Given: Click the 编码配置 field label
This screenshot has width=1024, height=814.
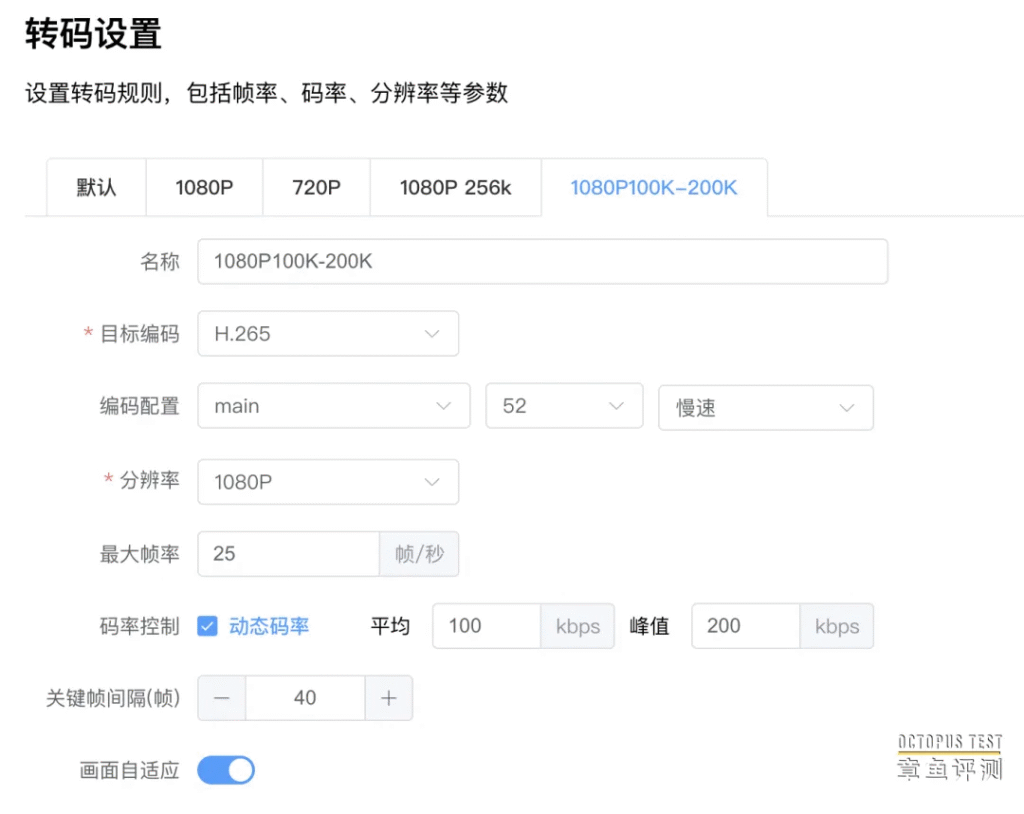Looking at the screenshot, I should [x=140, y=406].
